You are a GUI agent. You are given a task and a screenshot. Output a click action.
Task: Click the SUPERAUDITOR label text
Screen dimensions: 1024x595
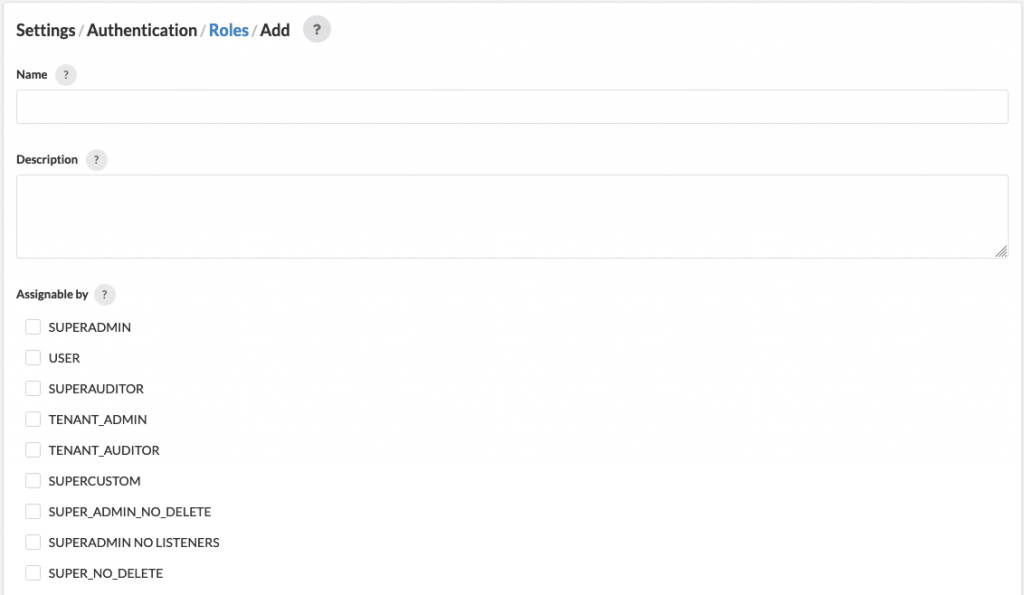click(x=96, y=389)
